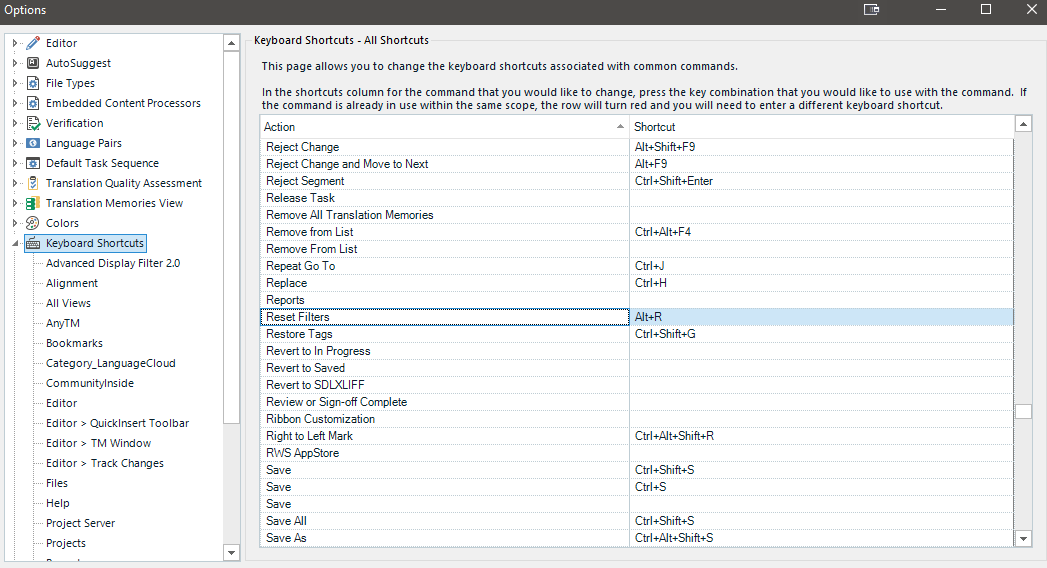Click the Verification icon
Image resolution: width=1047 pixels, height=568 pixels.
pos(33,123)
